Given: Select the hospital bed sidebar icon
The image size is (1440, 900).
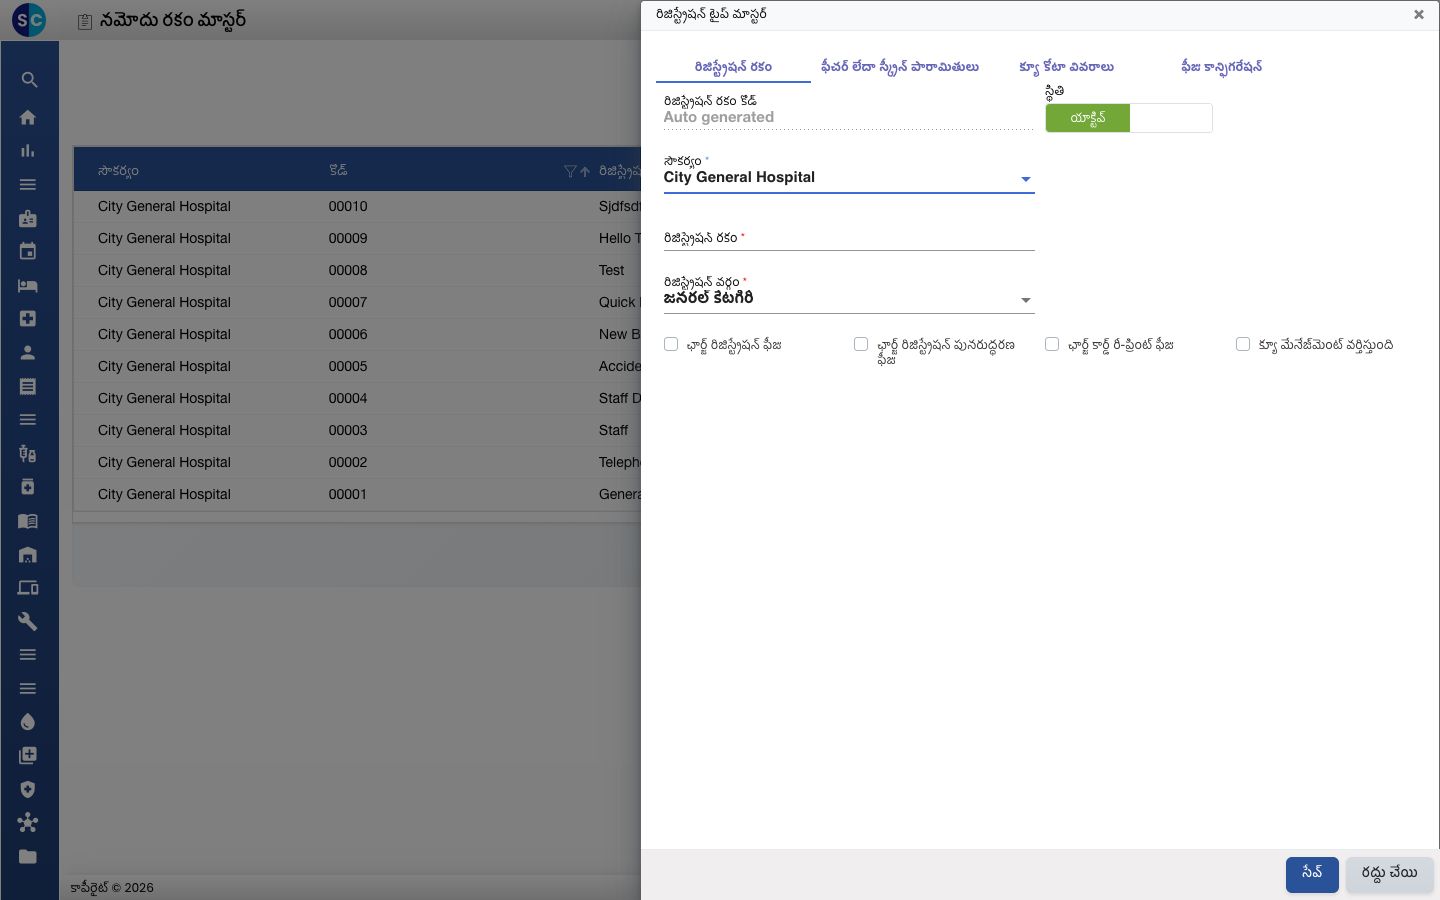Looking at the screenshot, I should (x=28, y=286).
